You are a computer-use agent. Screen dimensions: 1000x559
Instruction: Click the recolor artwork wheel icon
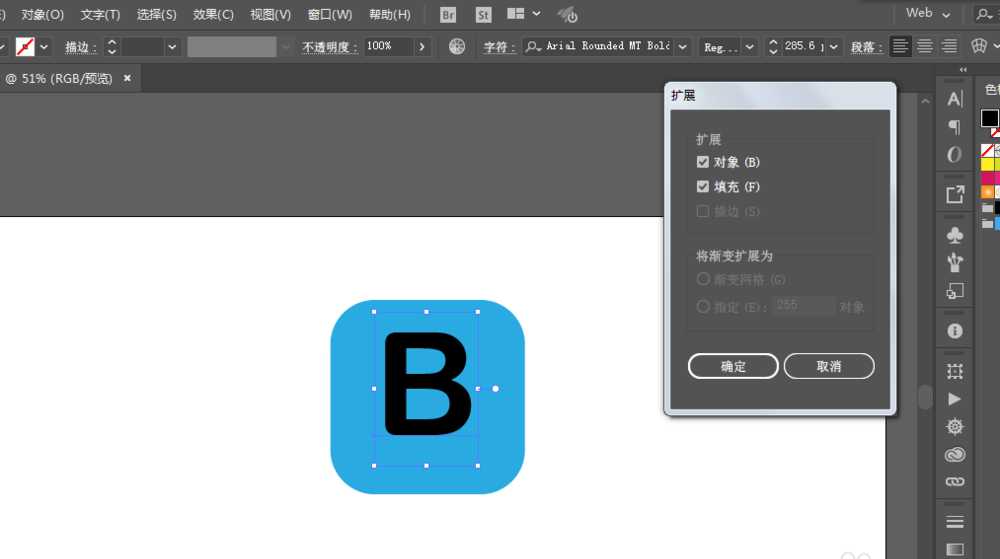457,46
